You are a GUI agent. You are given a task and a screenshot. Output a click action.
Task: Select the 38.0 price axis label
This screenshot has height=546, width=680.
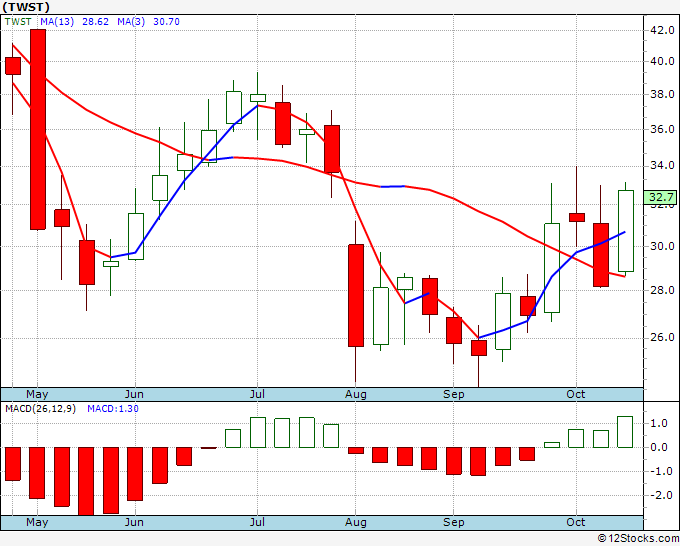point(663,94)
